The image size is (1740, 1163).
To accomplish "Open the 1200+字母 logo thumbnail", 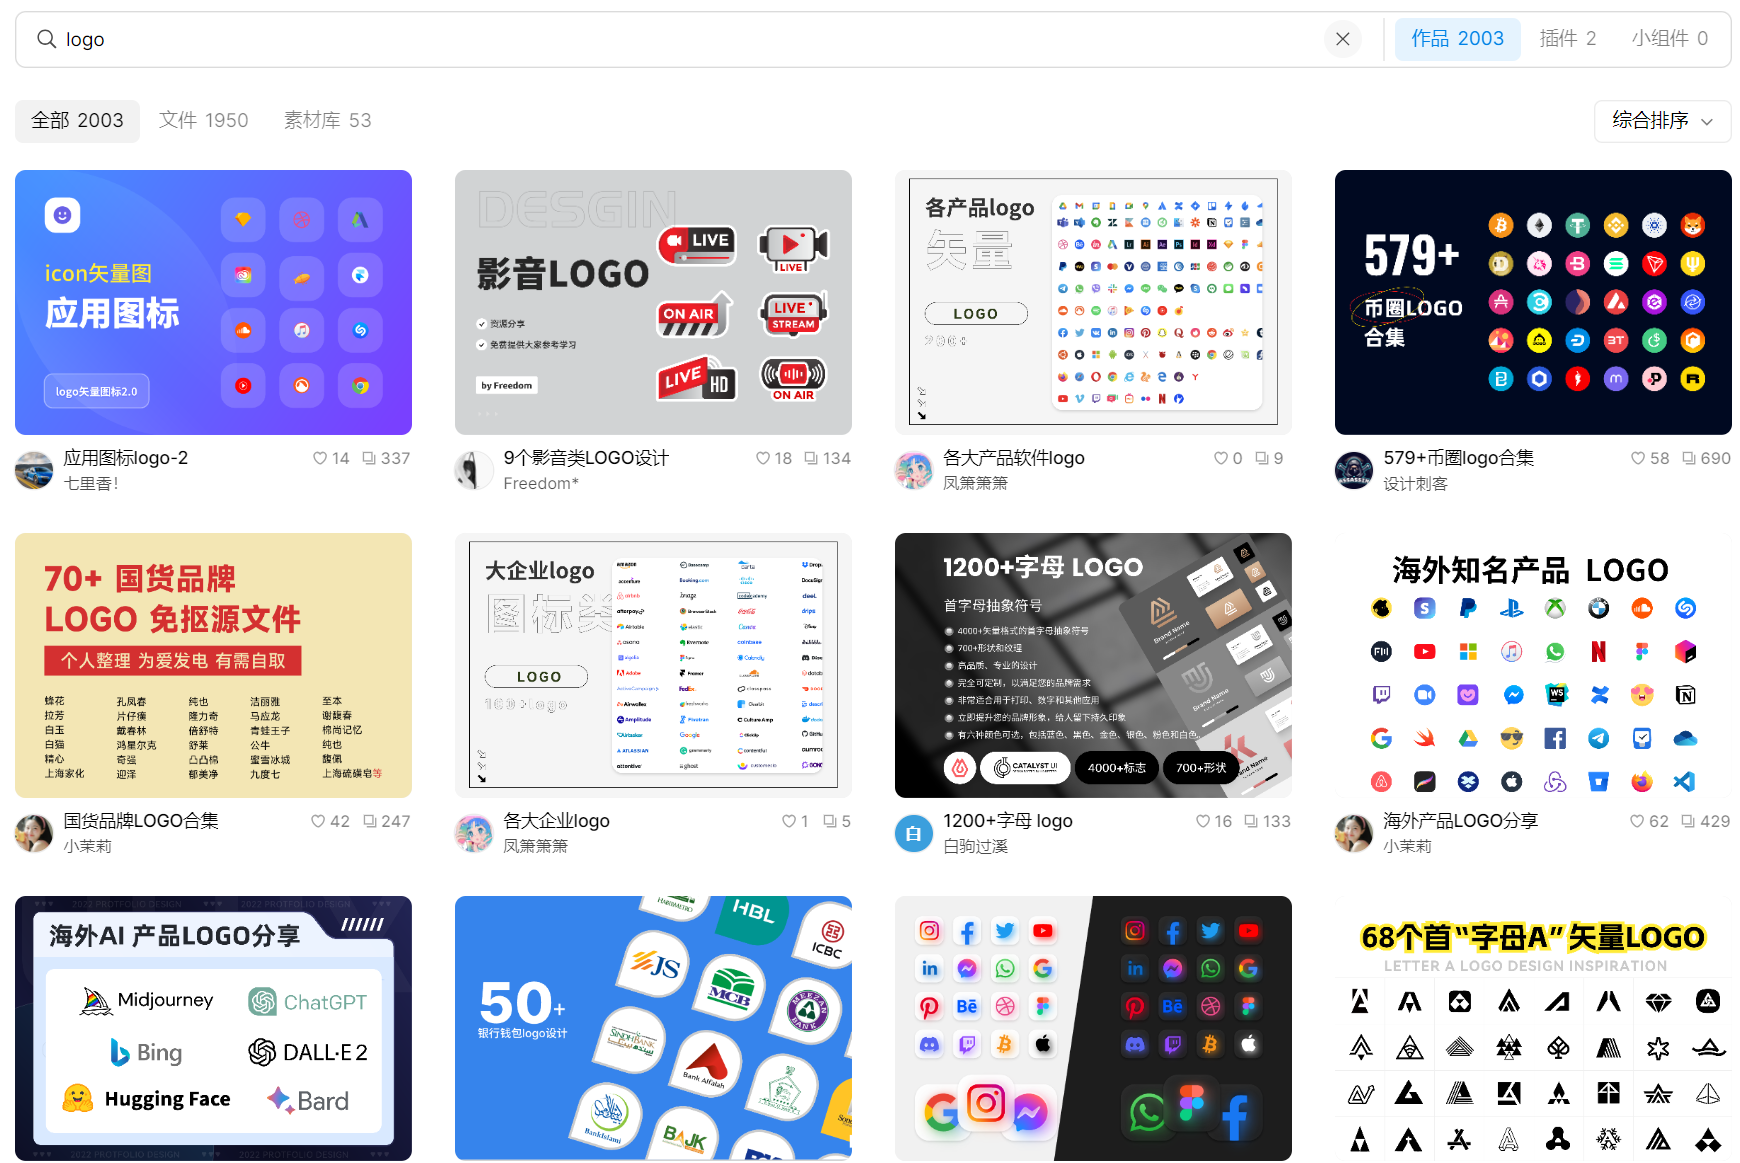I will click(x=1093, y=665).
